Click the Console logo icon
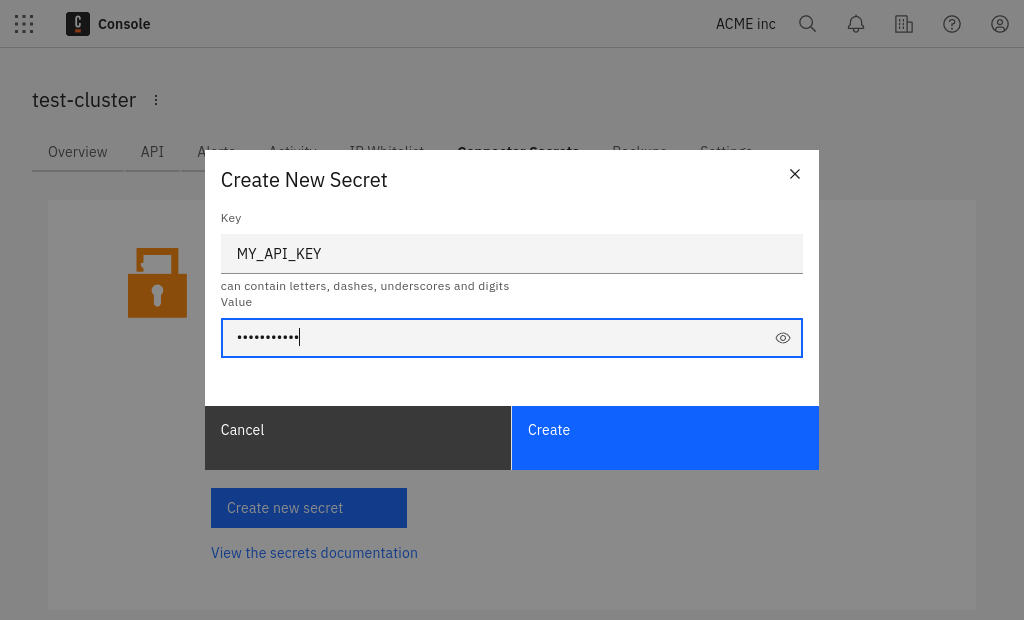This screenshot has width=1024, height=620. 77,24
